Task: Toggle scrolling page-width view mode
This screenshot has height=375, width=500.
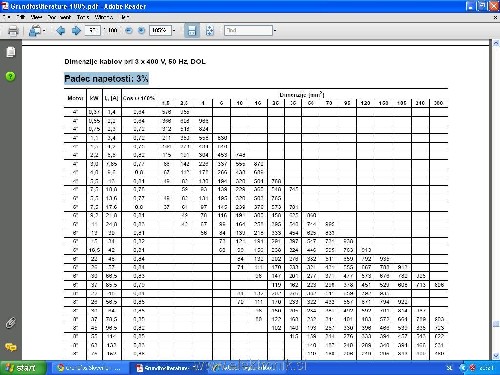Action: [192, 31]
